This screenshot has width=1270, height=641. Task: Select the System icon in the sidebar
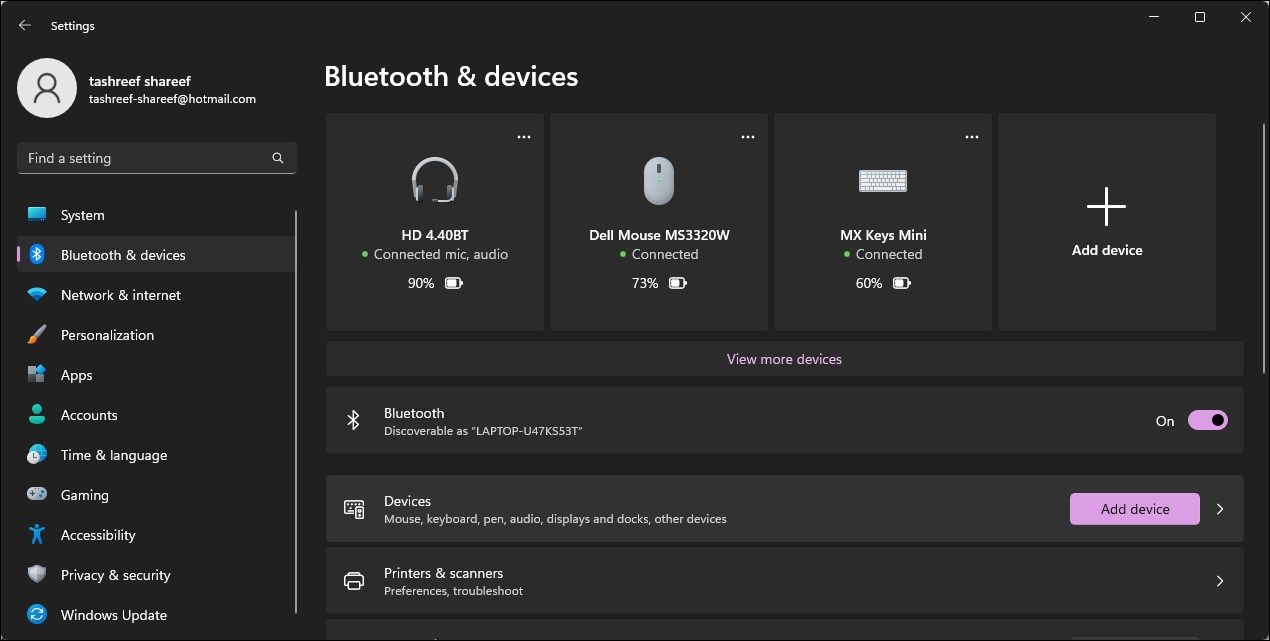click(39, 214)
